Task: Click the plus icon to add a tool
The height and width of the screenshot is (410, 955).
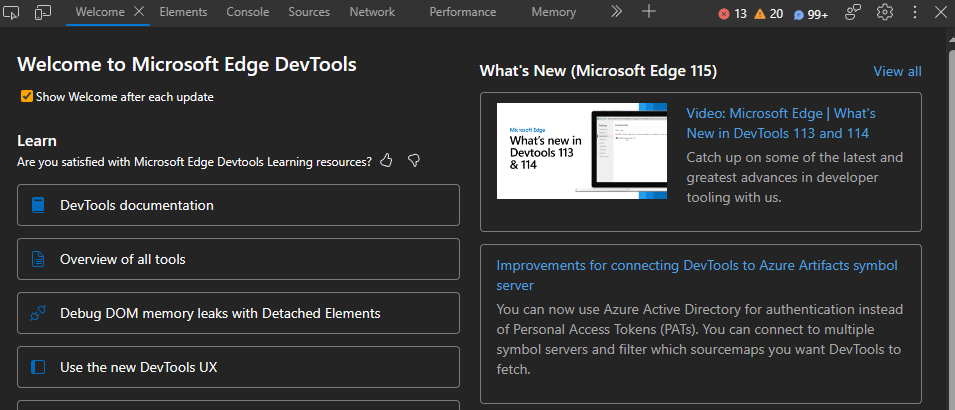Action: pyautogui.click(x=649, y=12)
